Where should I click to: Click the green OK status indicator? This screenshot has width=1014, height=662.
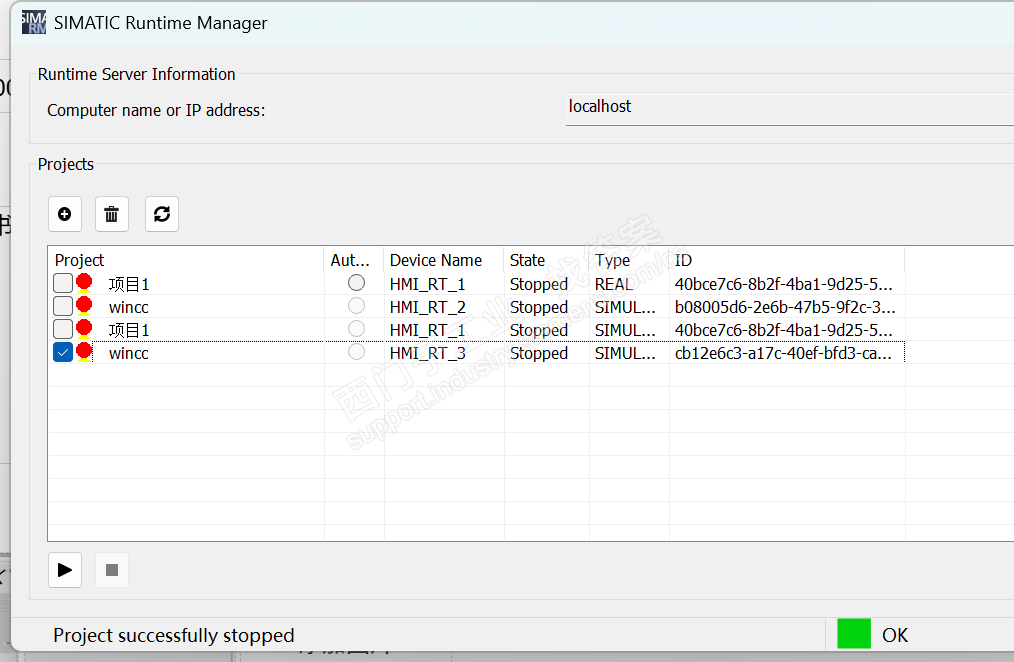[854, 634]
